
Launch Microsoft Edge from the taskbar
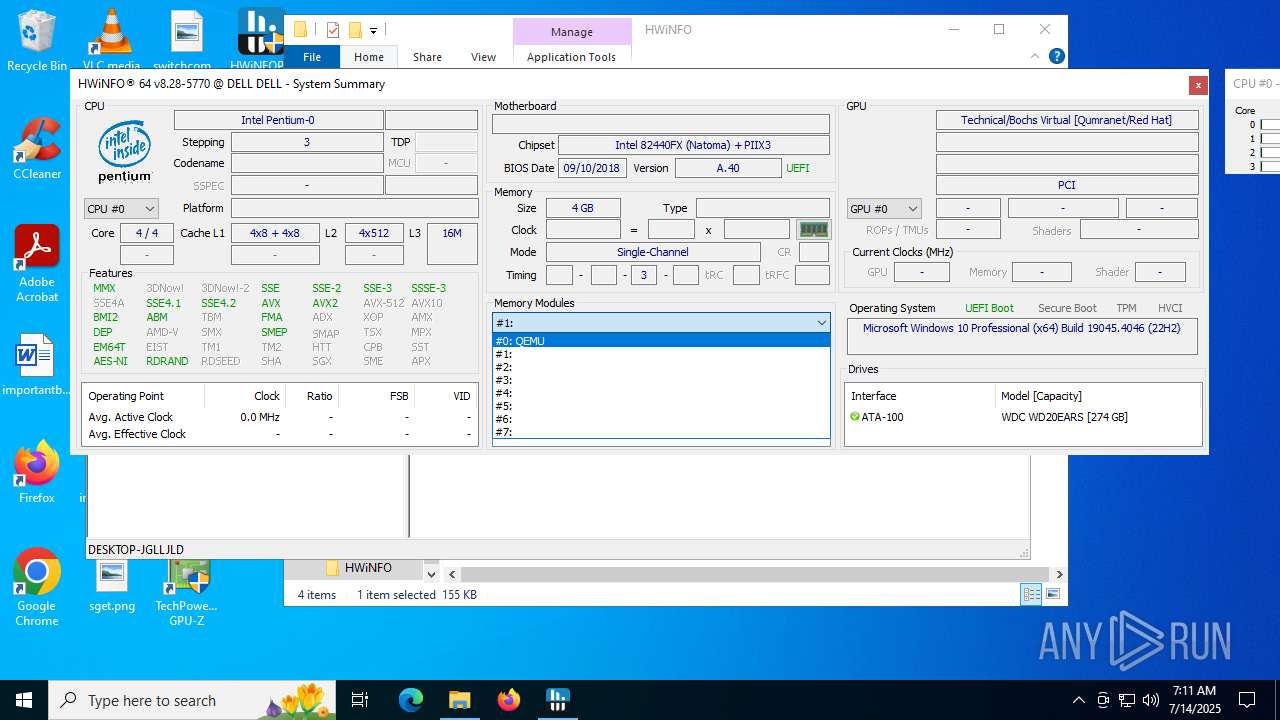pyautogui.click(x=411, y=700)
